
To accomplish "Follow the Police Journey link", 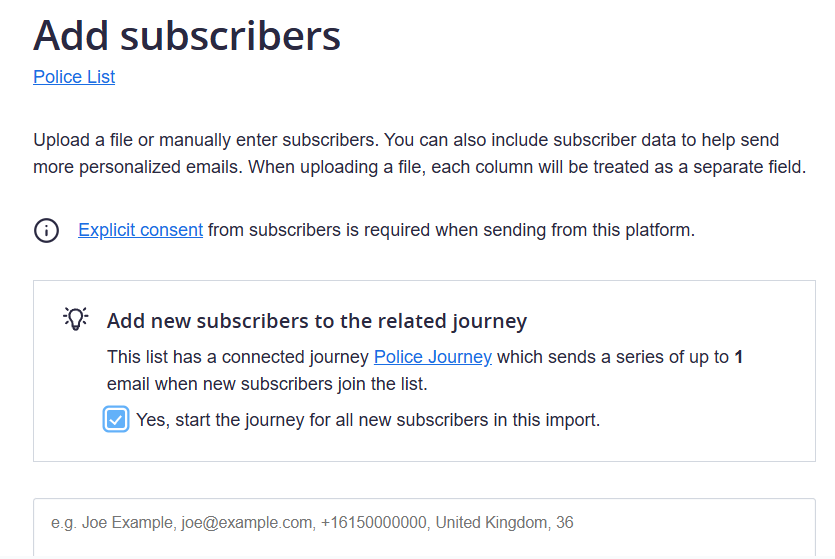I will click(x=432, y=357).
